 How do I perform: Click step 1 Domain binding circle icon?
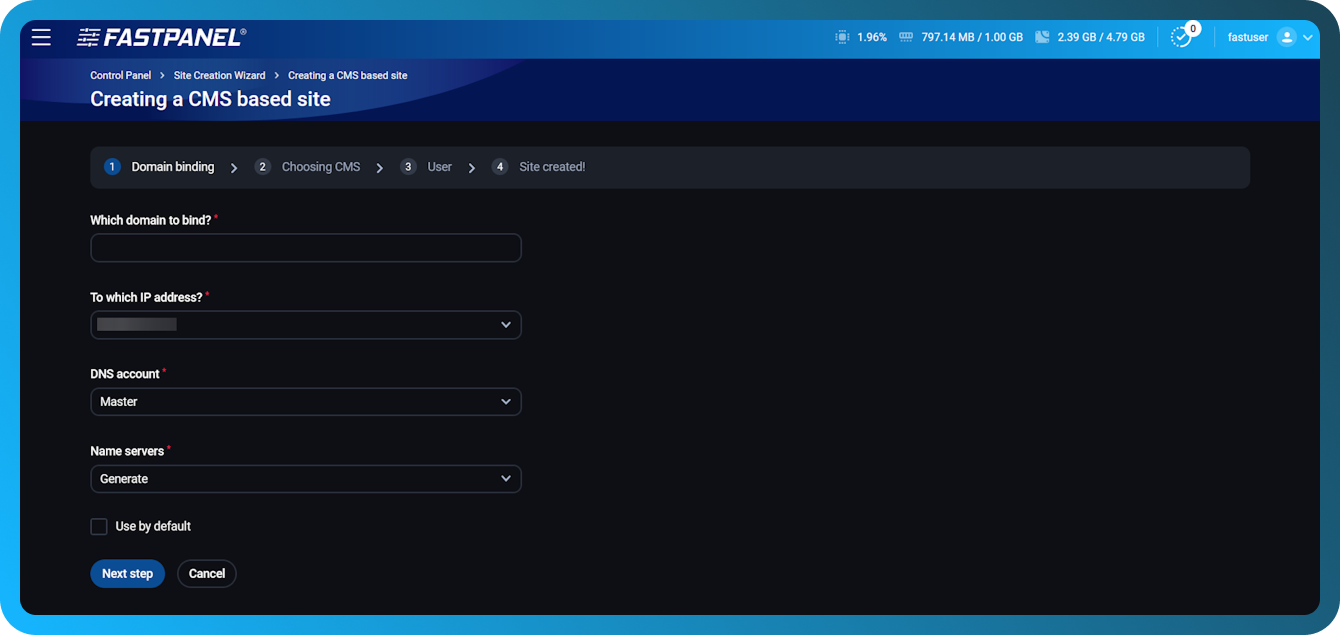click(x=112, y=166)
